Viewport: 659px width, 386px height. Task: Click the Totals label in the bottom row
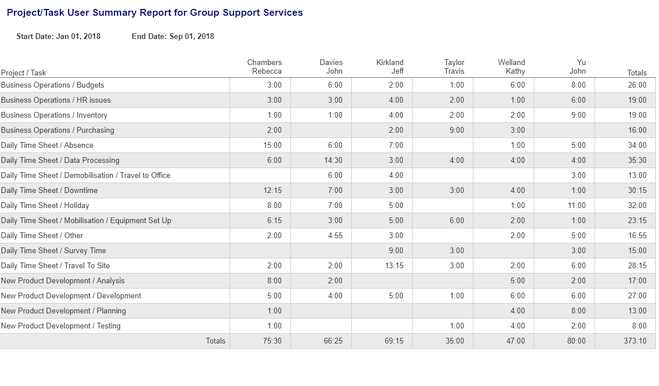click(x=216, y=341)
